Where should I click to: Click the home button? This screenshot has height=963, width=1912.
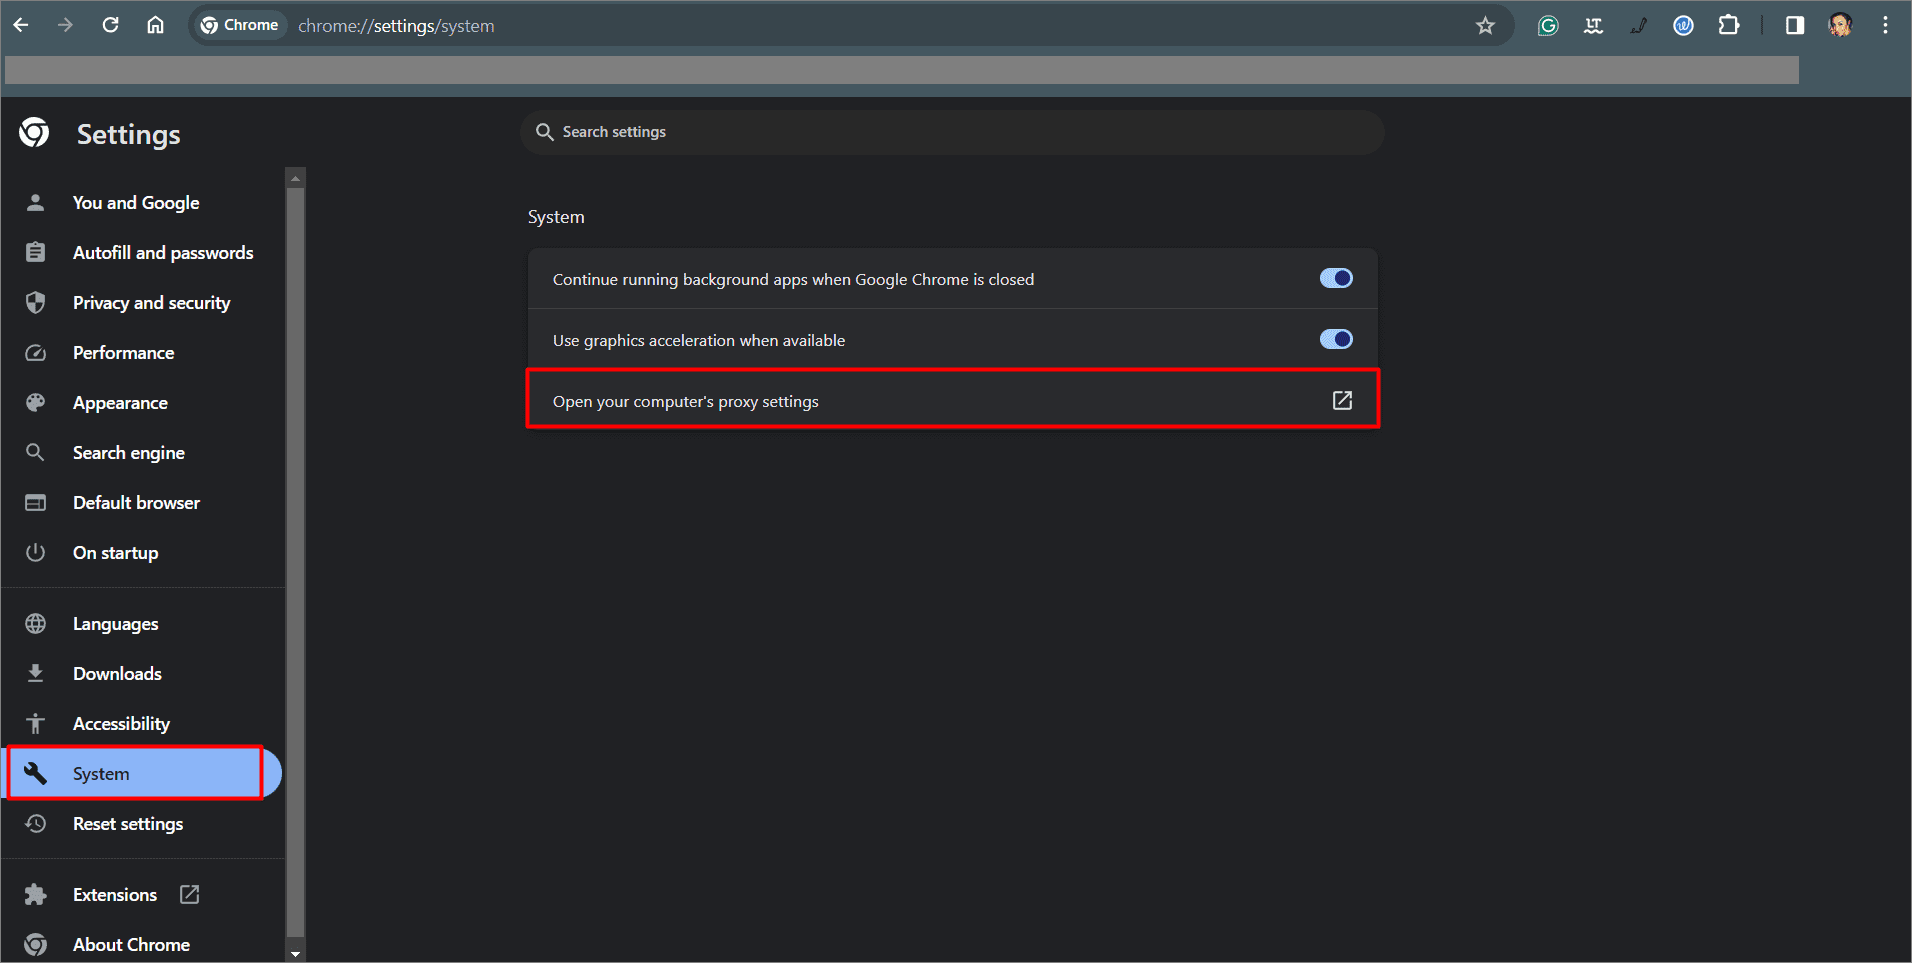(155, 24)
